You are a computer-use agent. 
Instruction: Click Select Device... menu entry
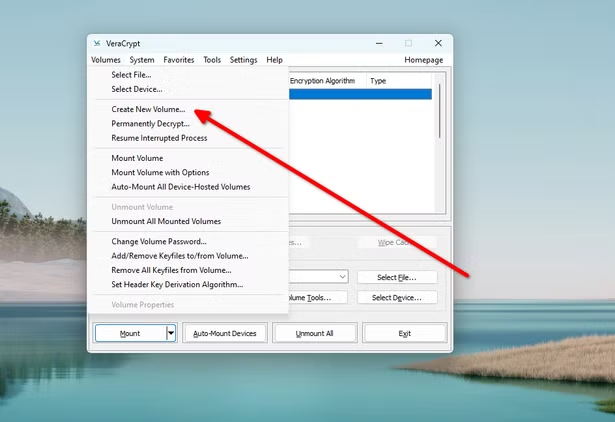click(x=136, y=89)
